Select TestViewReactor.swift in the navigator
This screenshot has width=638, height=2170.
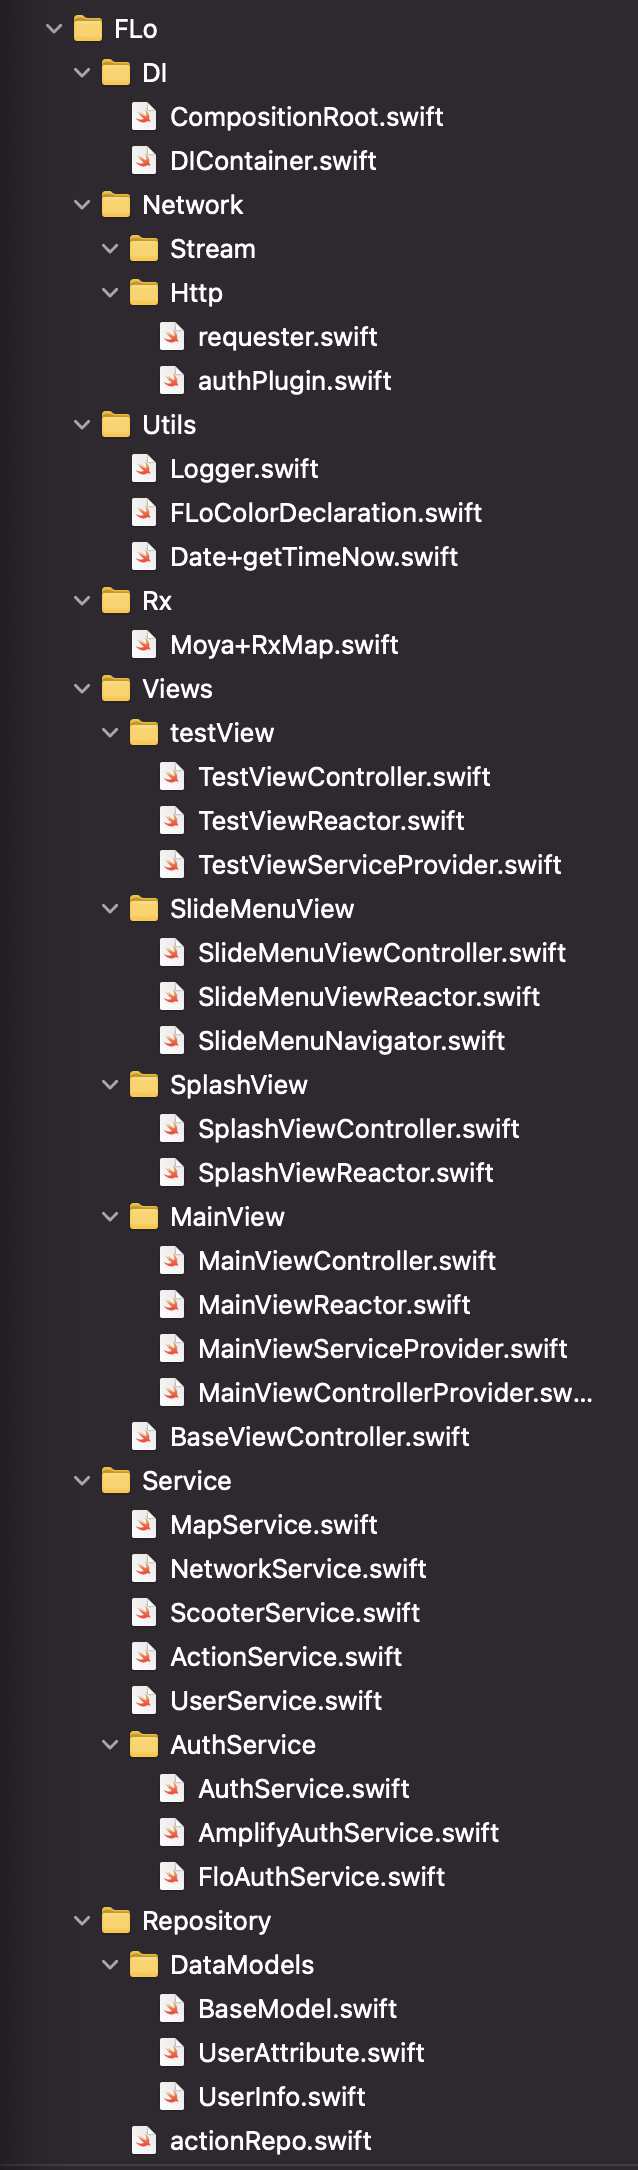[331, 821]
